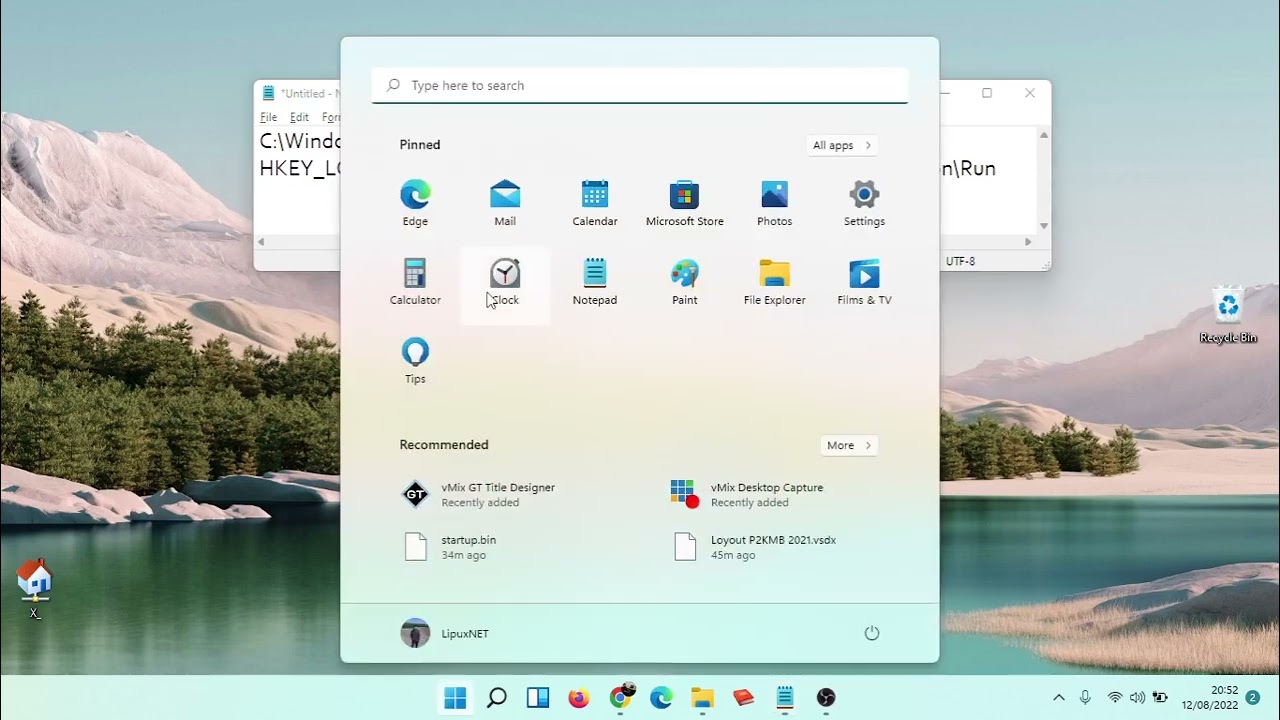1280x720 pixels.
Task: Close the Notepad window
Action: tap(1030, 93)
